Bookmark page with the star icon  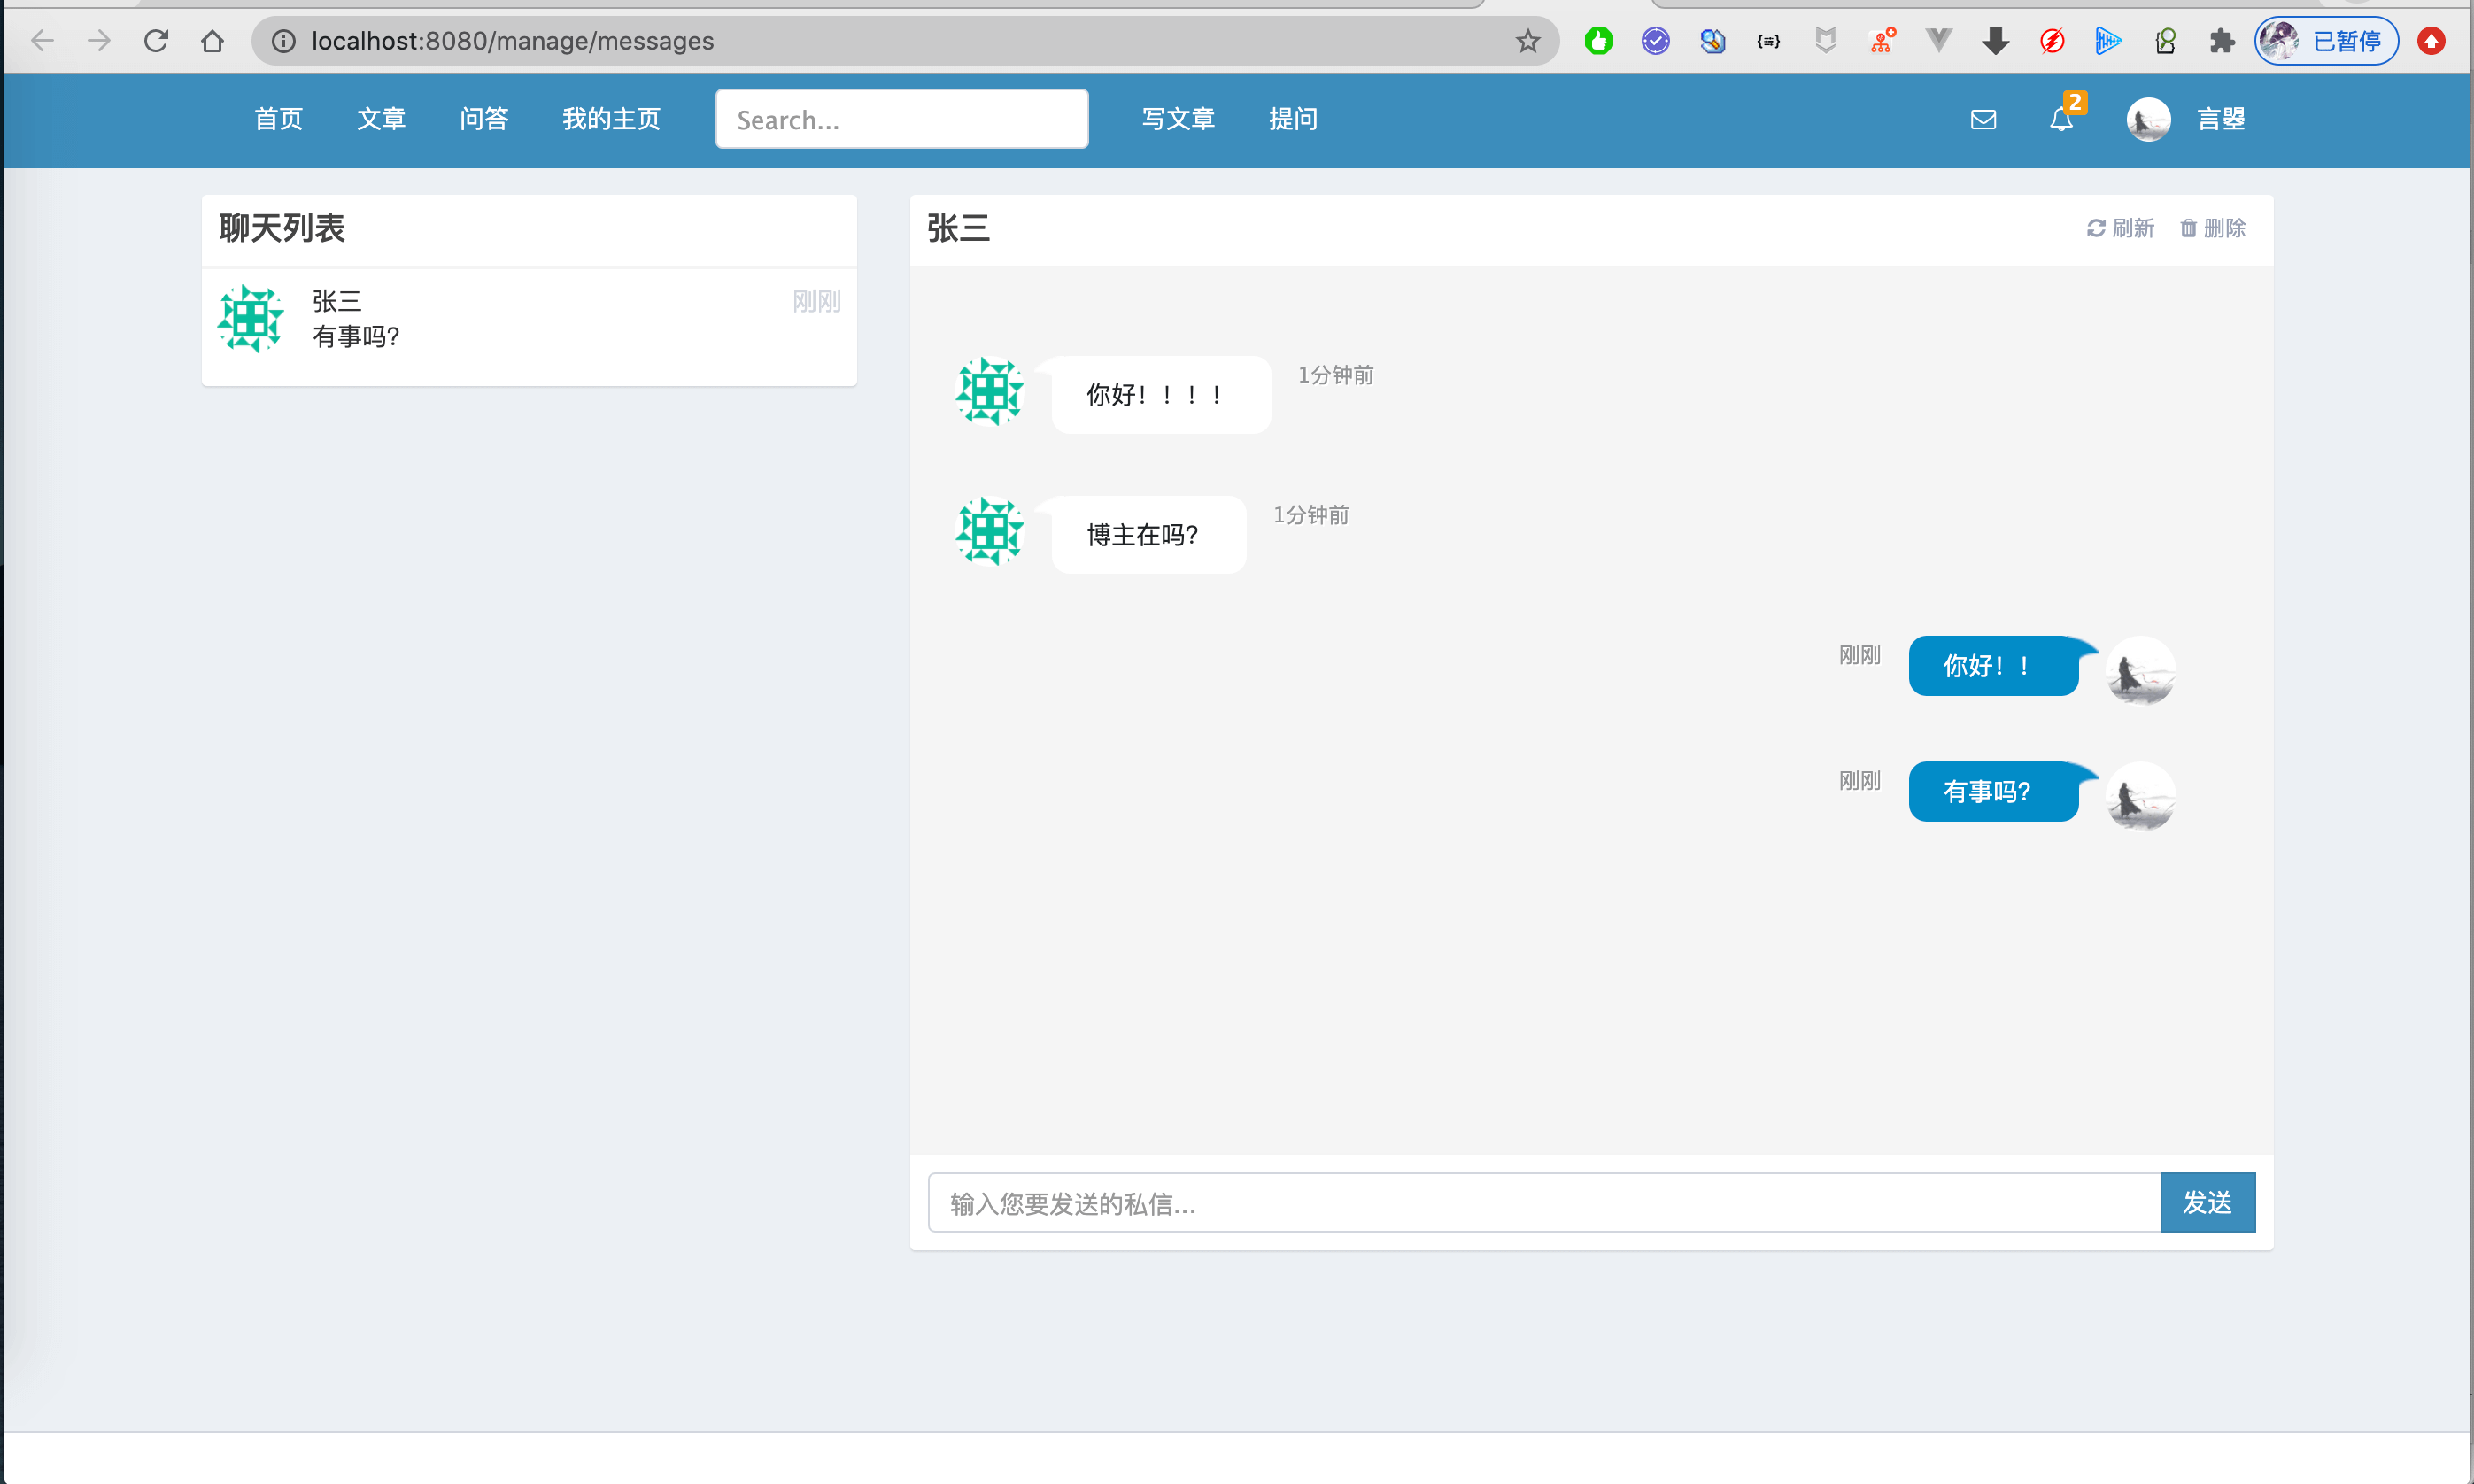(1527, 41)
